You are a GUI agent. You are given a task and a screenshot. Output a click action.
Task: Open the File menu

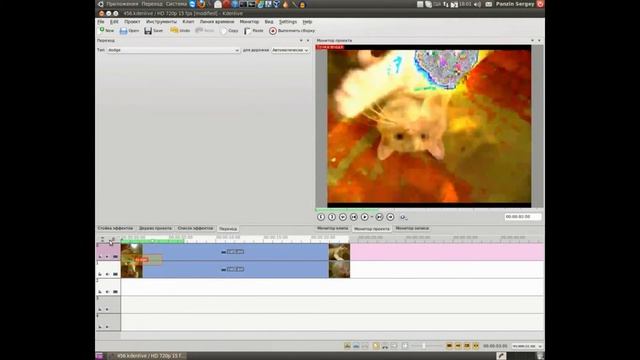[101, 22]
